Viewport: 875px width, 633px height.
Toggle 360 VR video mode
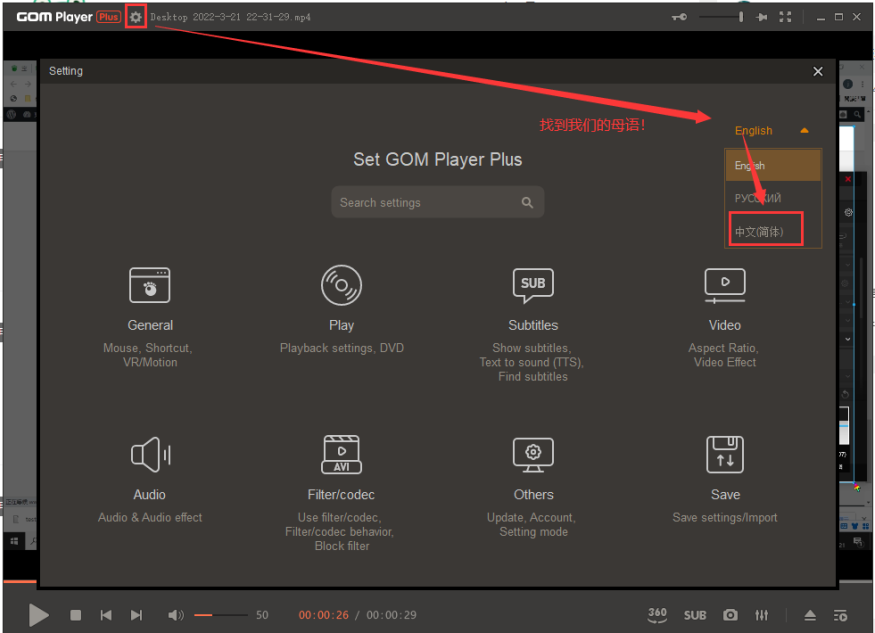(657, 615)
